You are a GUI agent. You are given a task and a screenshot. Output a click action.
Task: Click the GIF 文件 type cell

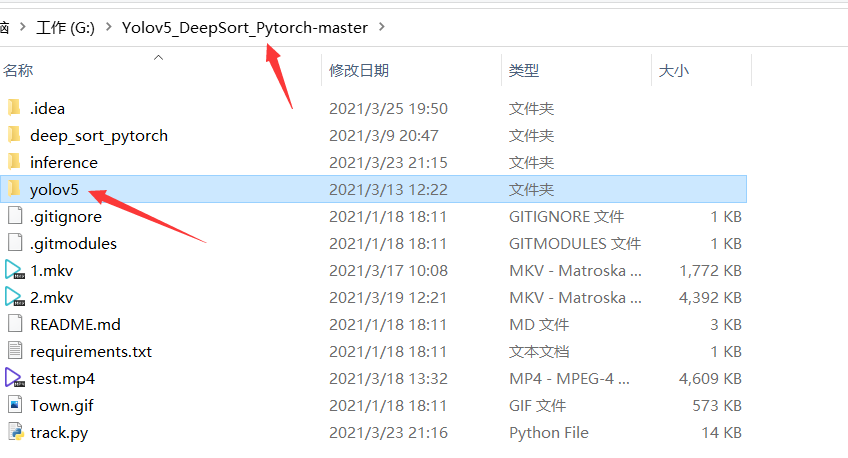[x=537, y=406]
